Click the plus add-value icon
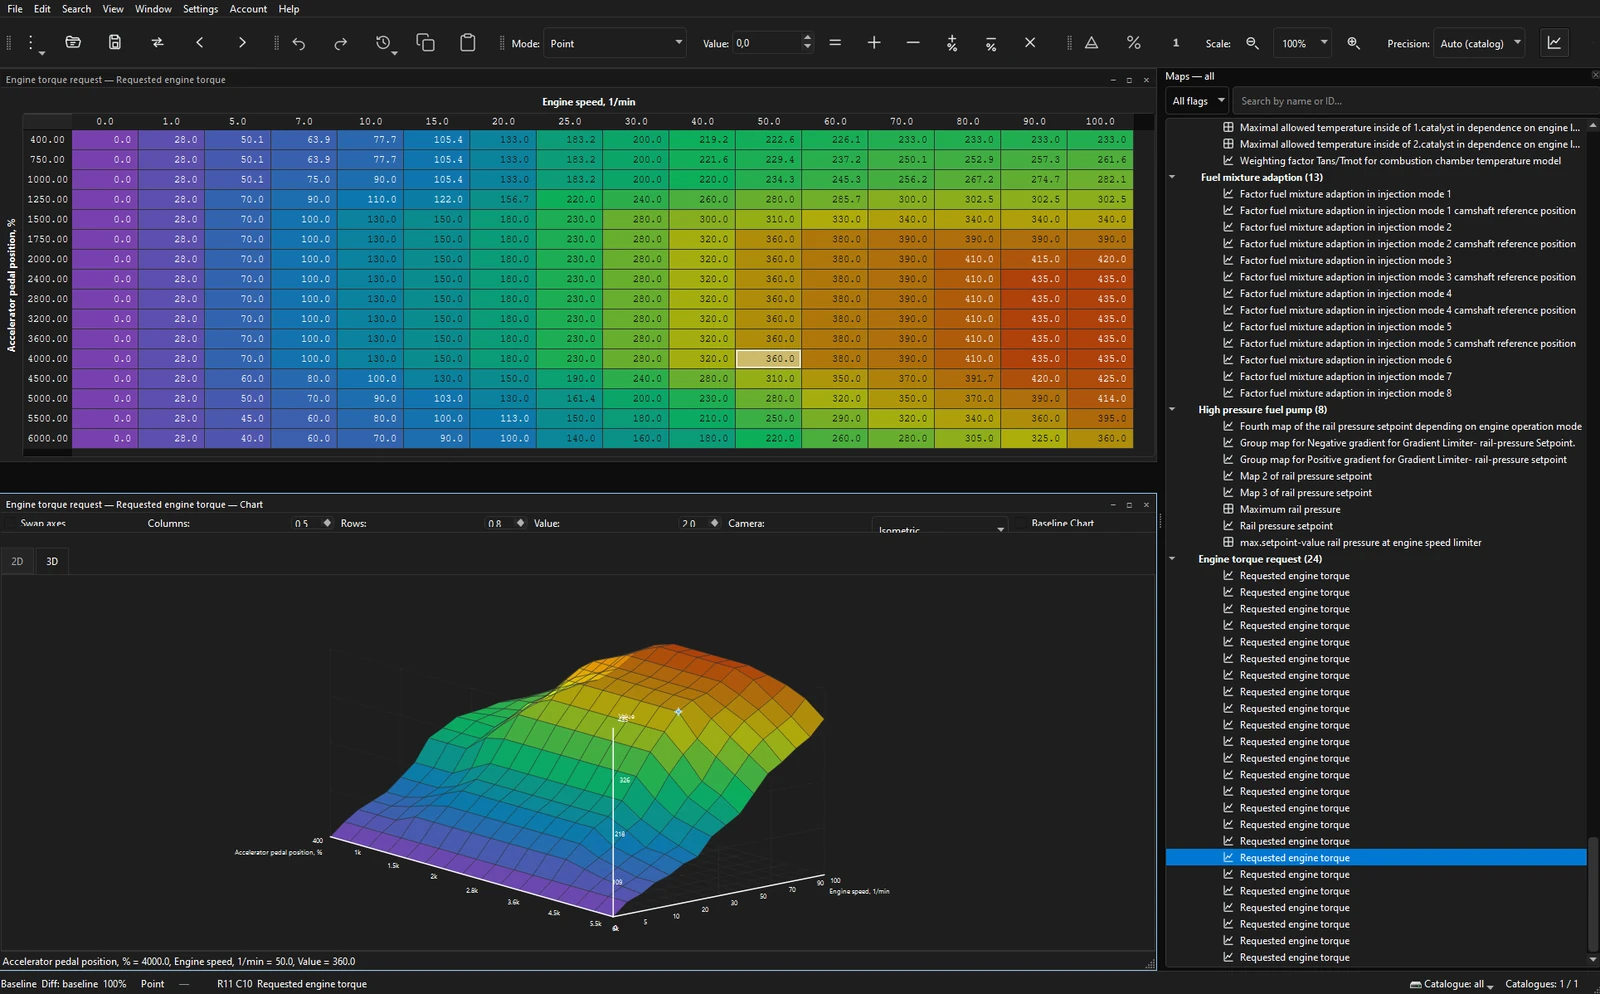This screenshot has height=994, width=1600. (x=874, y=43)
